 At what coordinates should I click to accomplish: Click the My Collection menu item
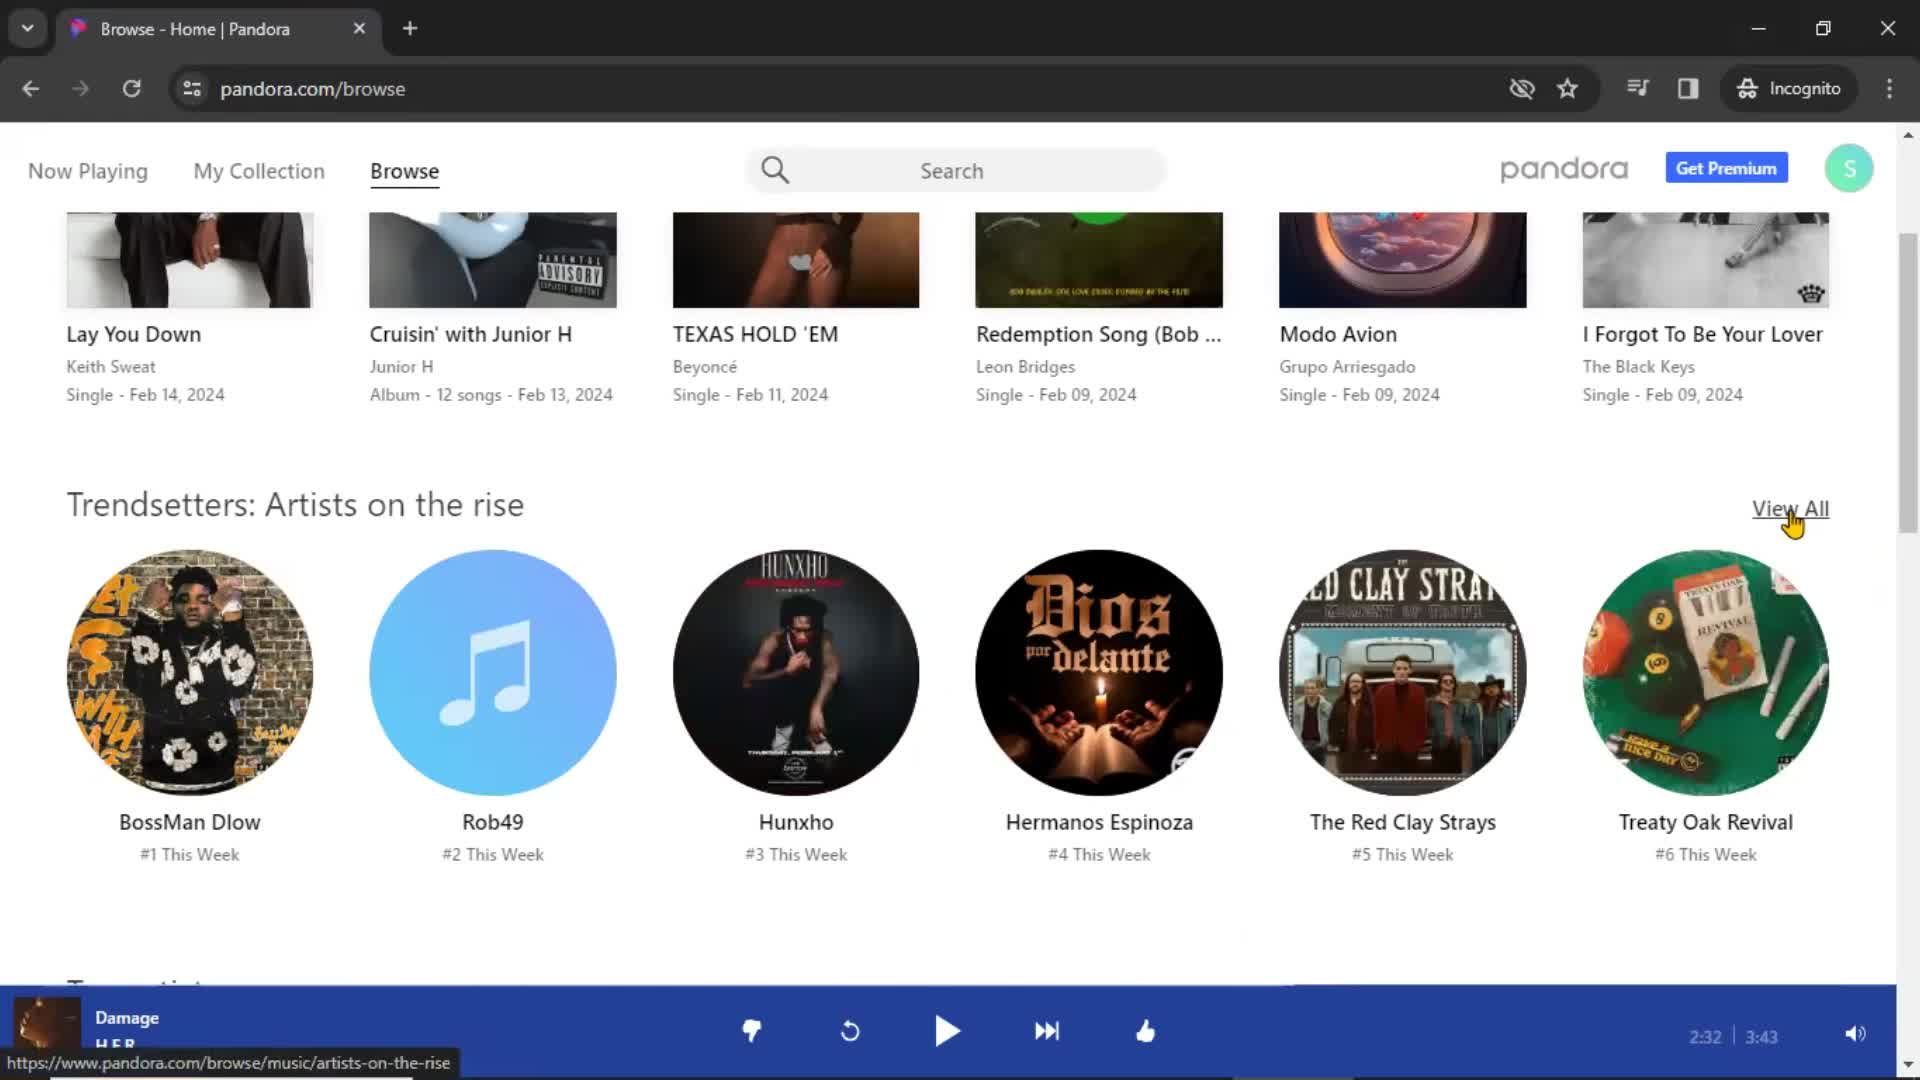click(257, 170)
